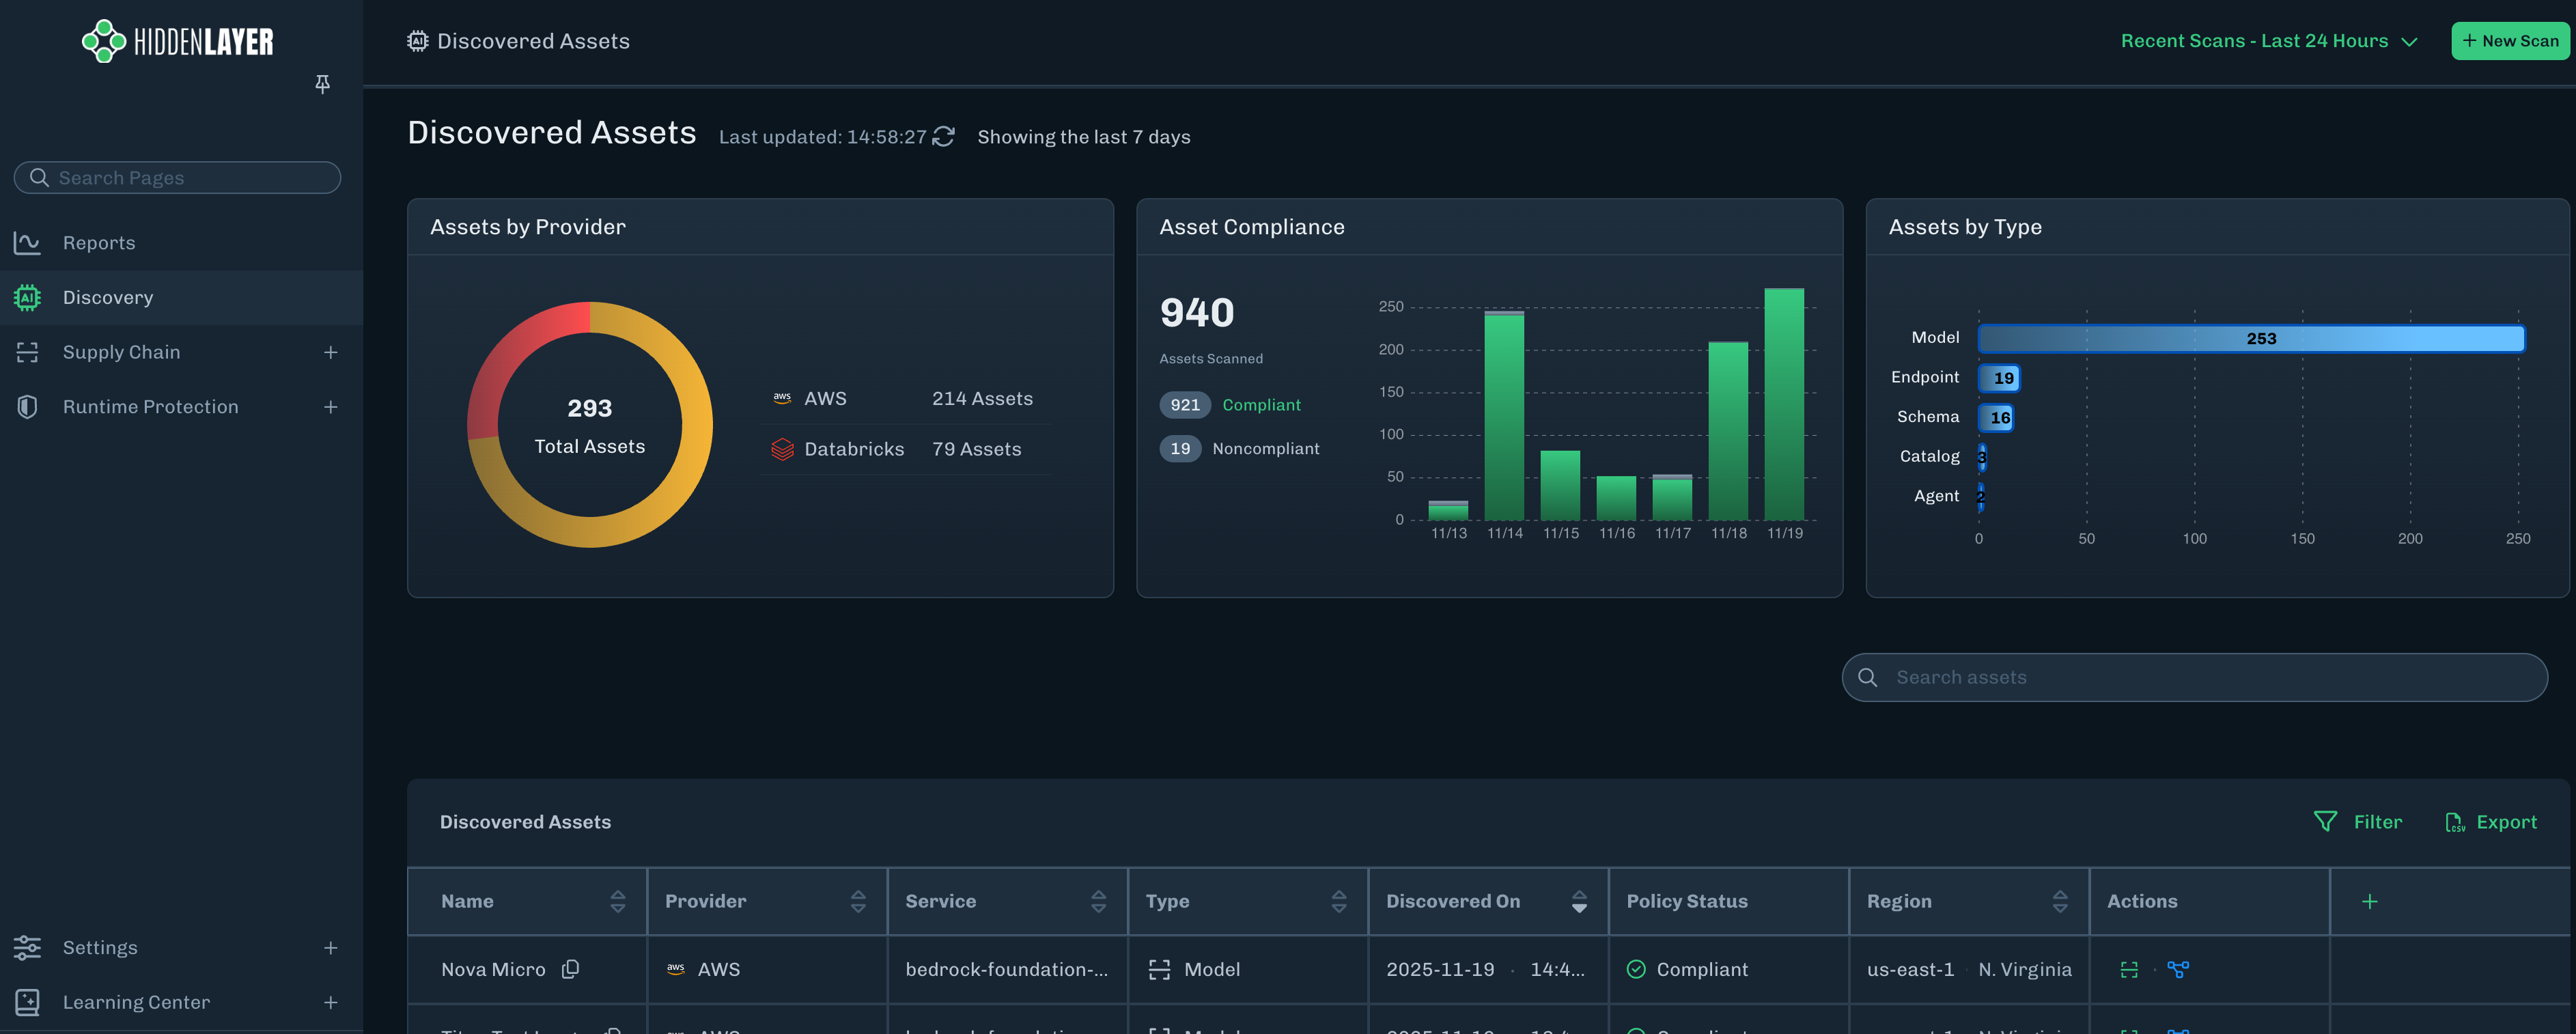Click the Runtime Protection shield icon
Image resolution: width=2576 pixels, height=1034 pixels.
[26, 406]
